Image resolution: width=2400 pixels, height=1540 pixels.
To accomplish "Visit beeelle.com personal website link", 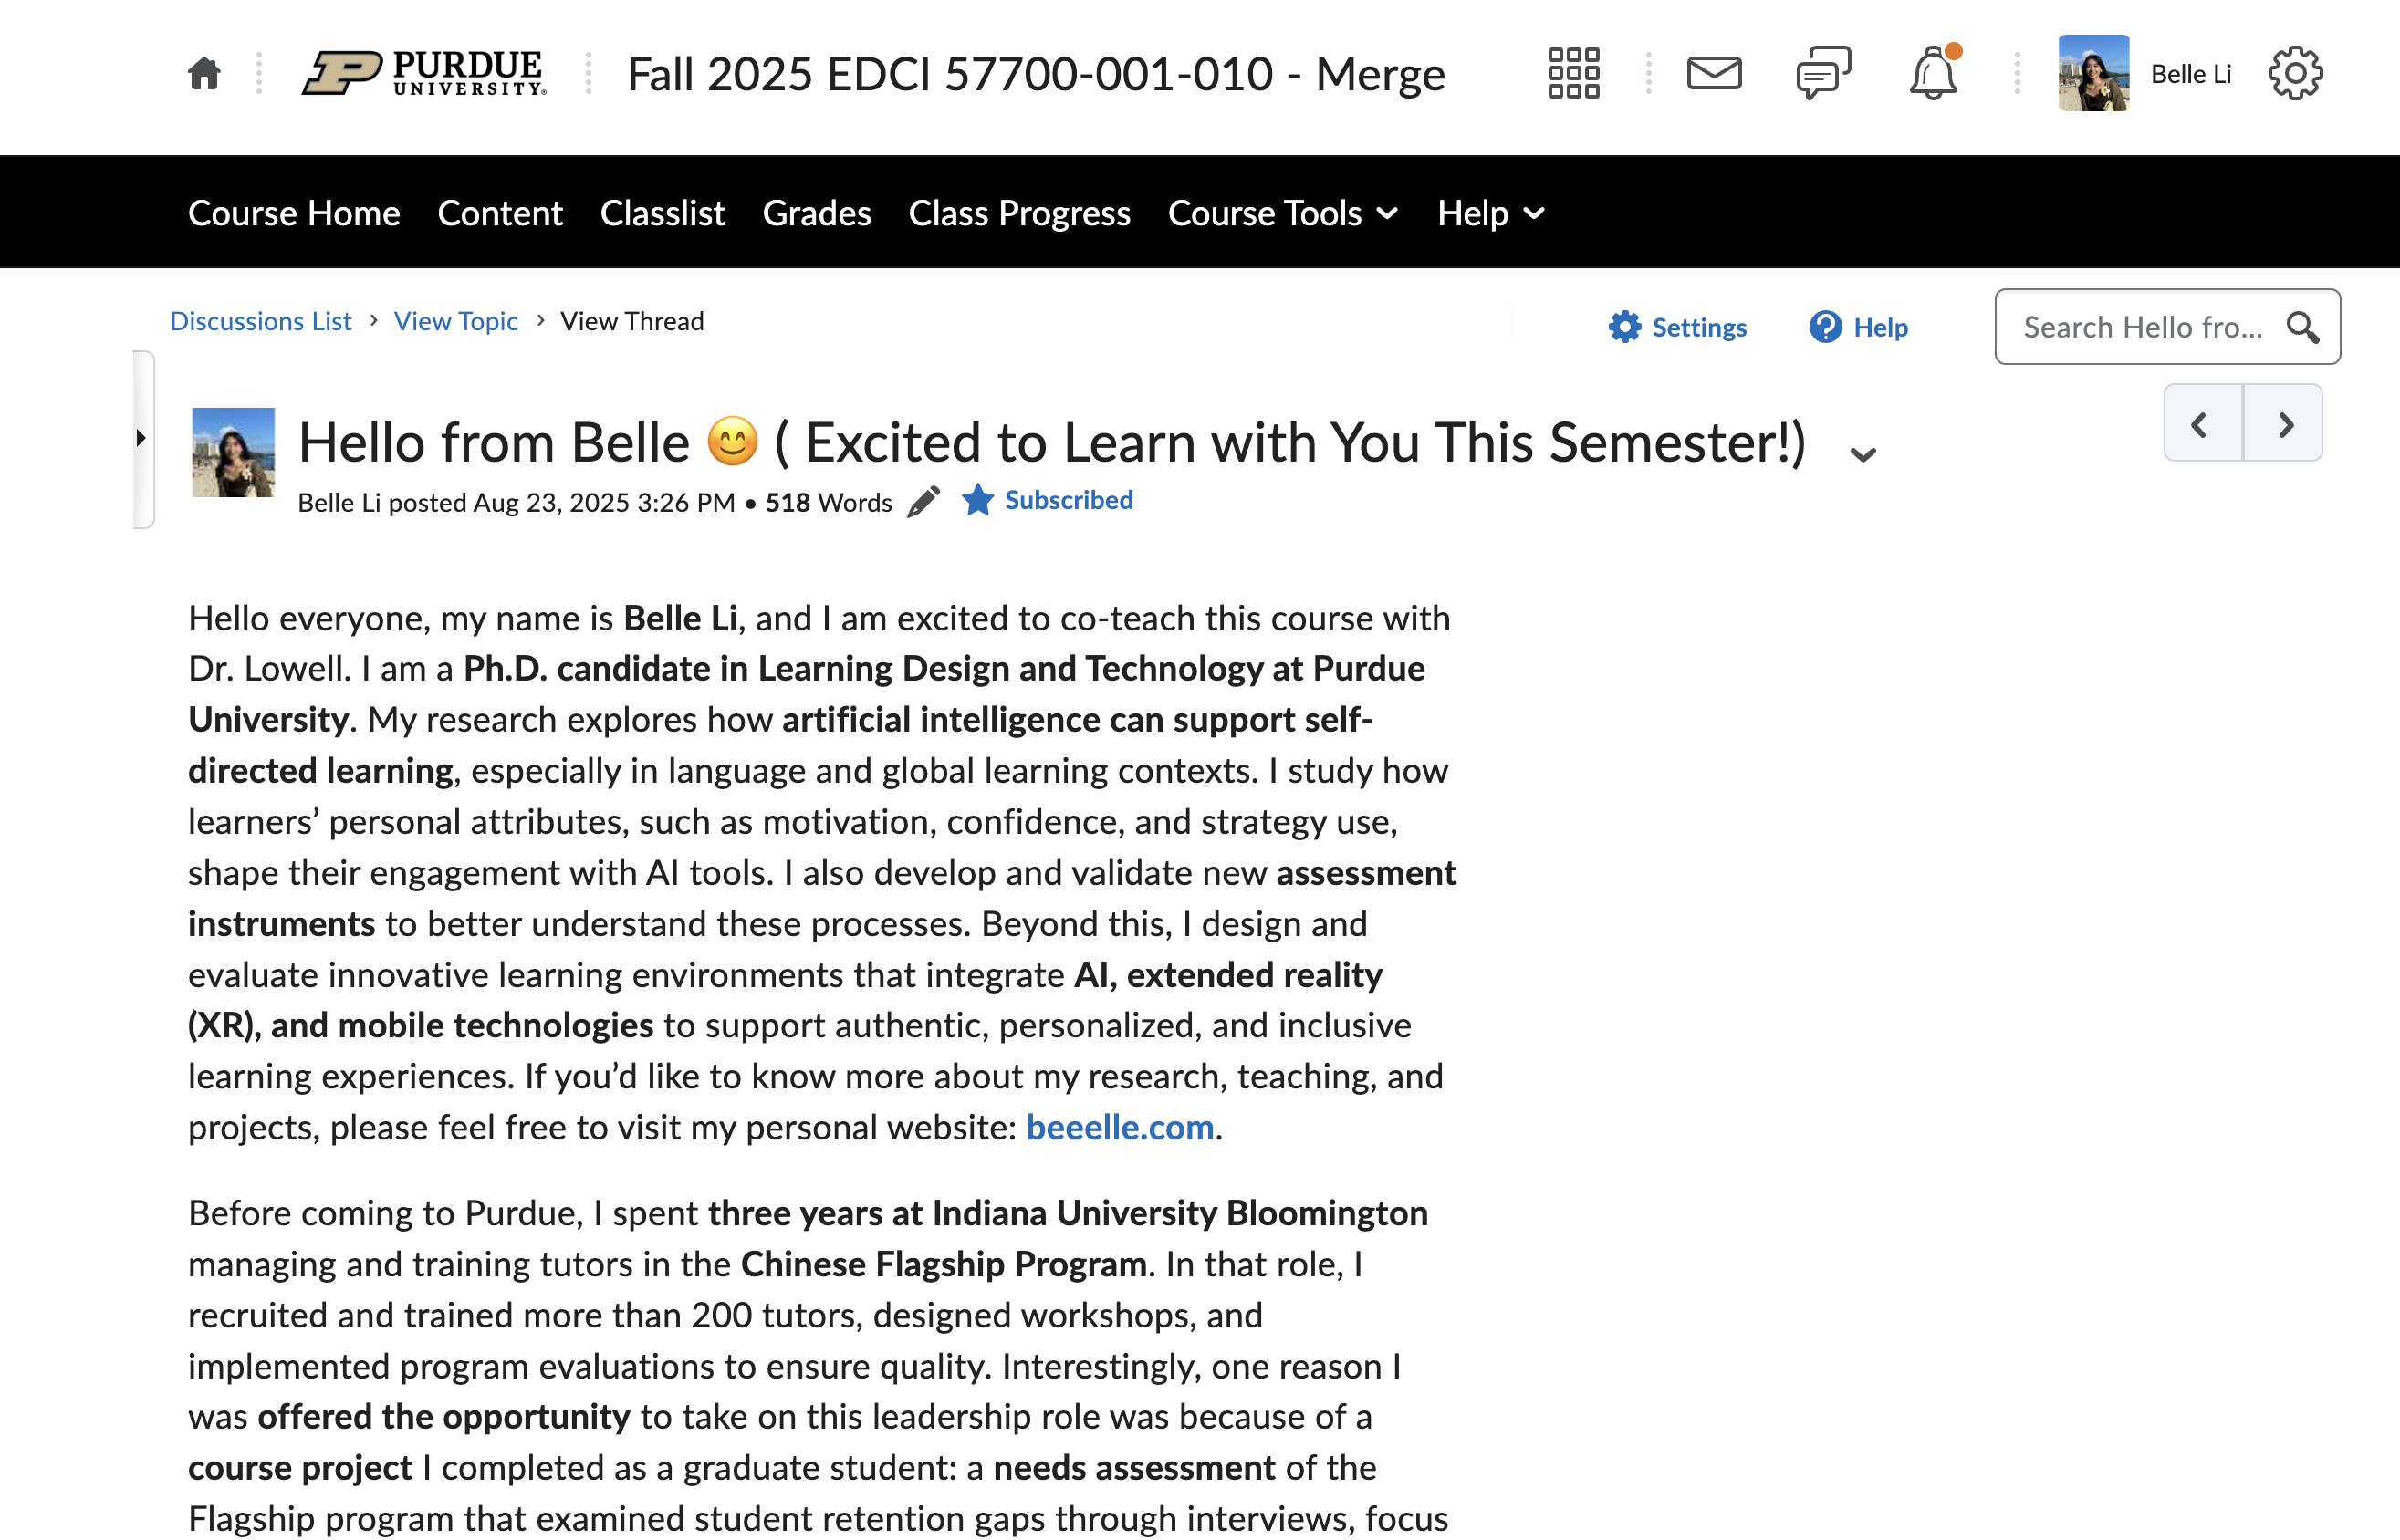I will [x=1119, y=1127].
